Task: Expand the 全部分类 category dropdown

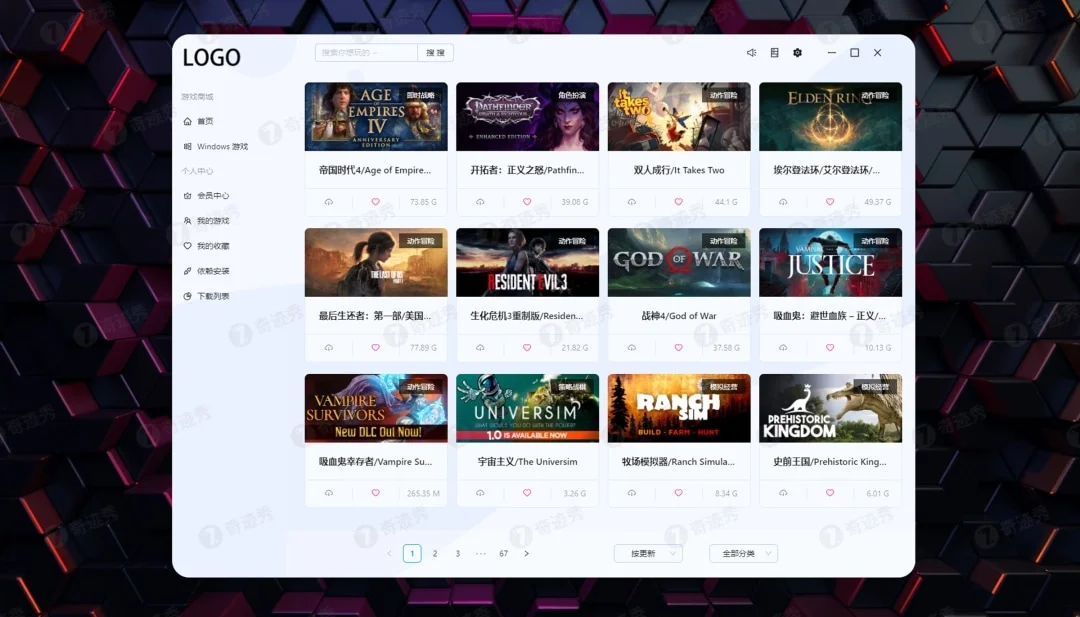Action: [742, 552]
